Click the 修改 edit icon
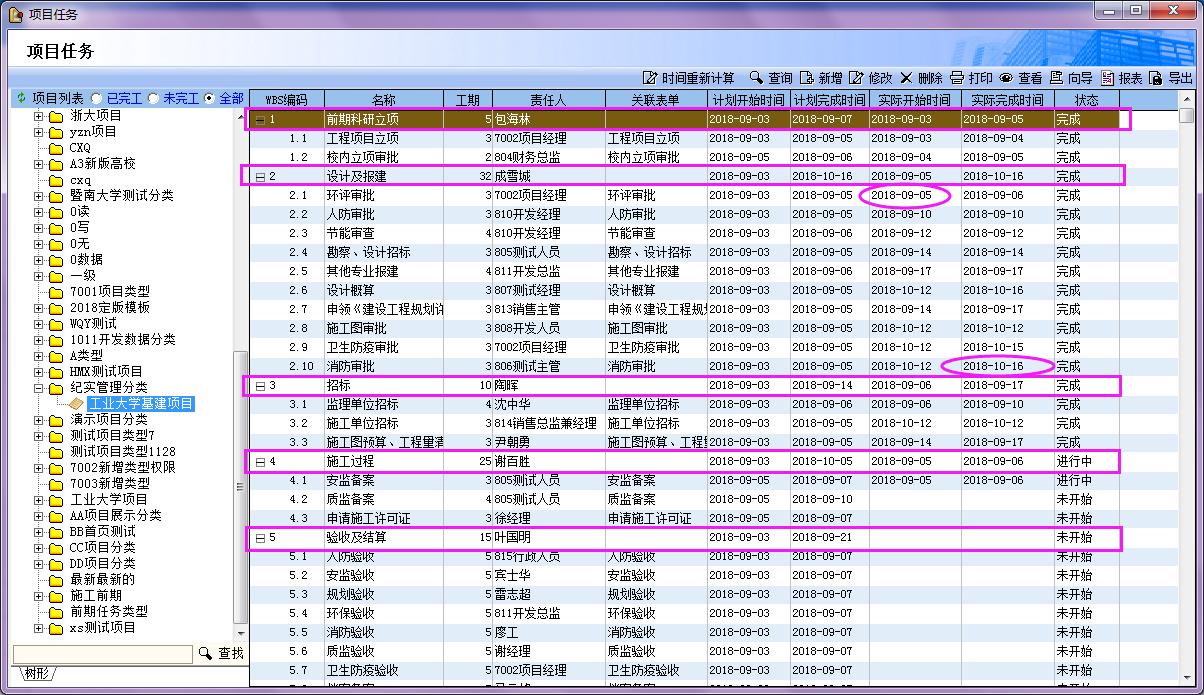 (x=857, y=78)
